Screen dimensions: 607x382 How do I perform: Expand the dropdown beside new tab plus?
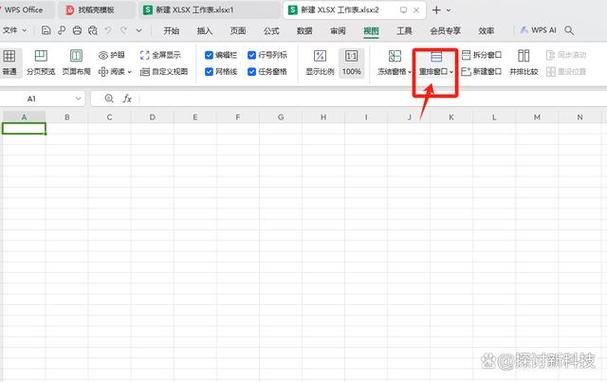[x=449, y=10]
